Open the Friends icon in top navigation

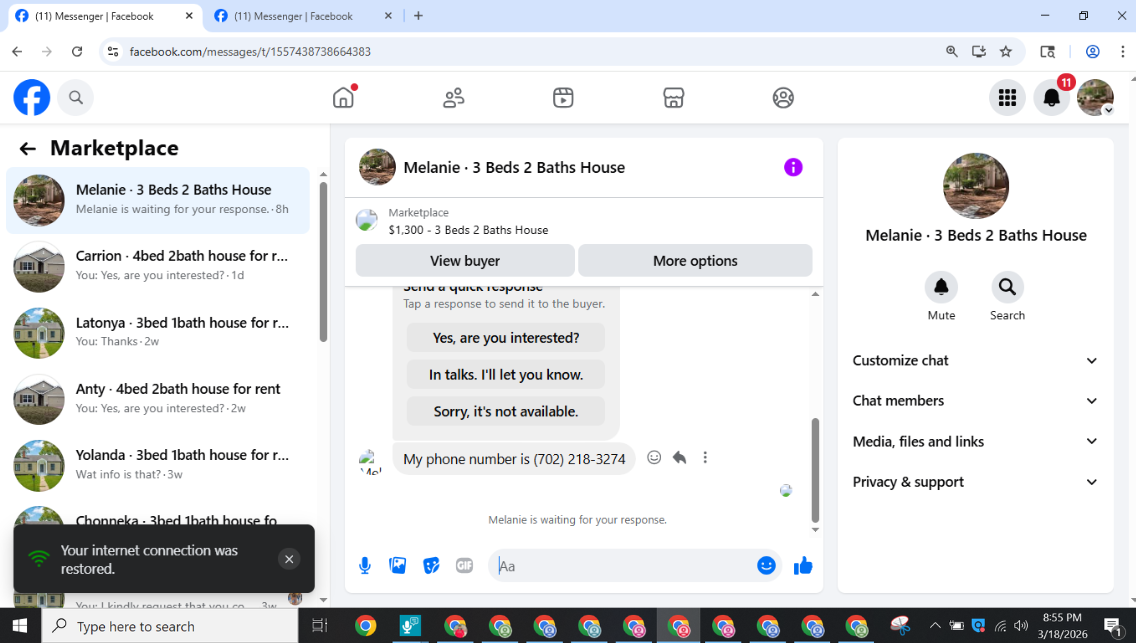click(454, 98)
